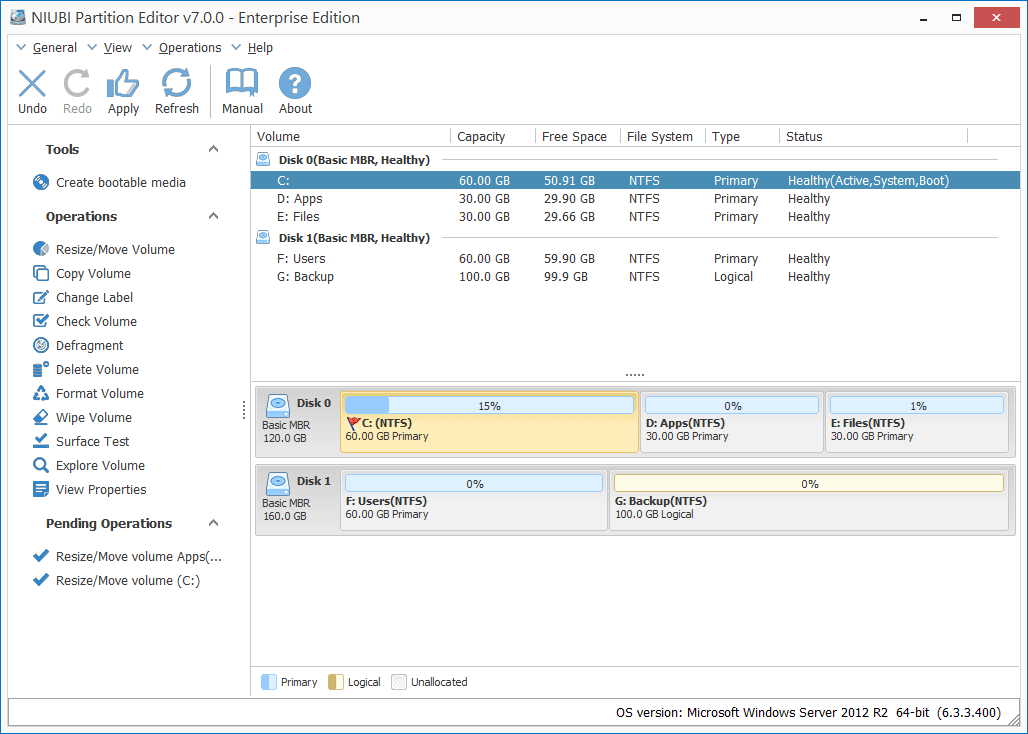Click the Disk 1 drive icon in list

click(264, 237)
